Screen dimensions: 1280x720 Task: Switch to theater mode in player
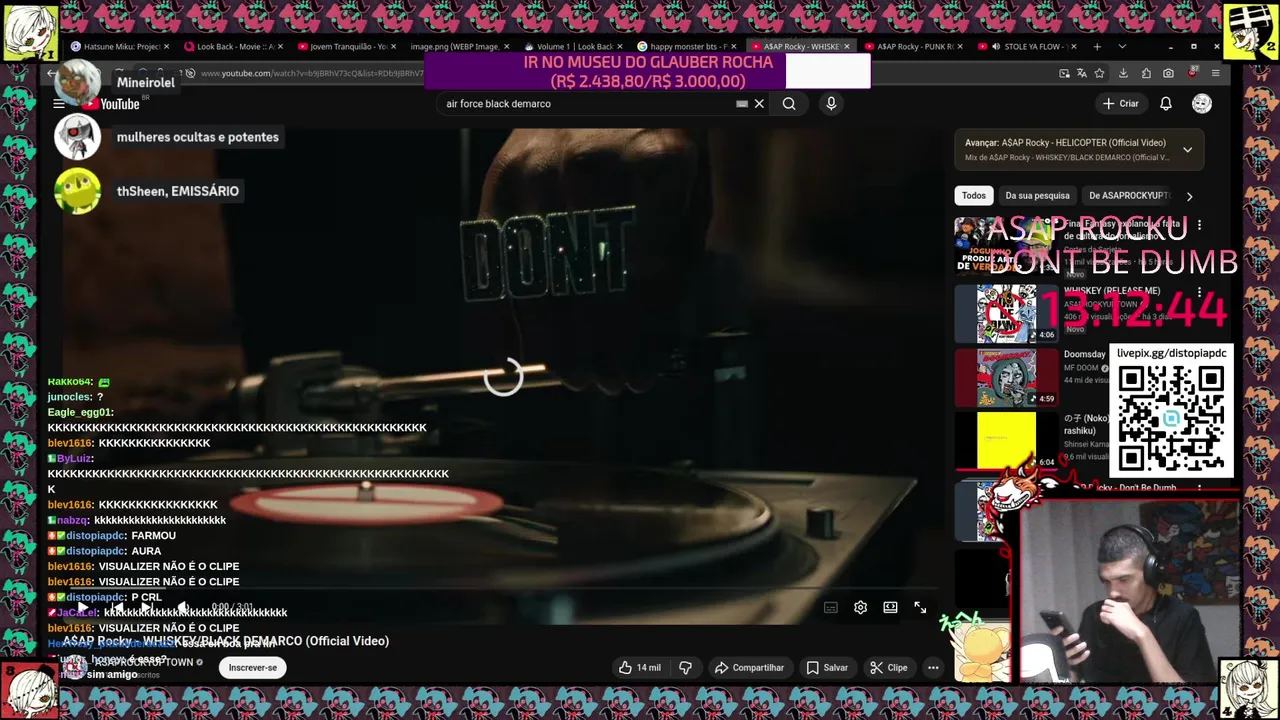pyautogui.click(x=890, y=607)
